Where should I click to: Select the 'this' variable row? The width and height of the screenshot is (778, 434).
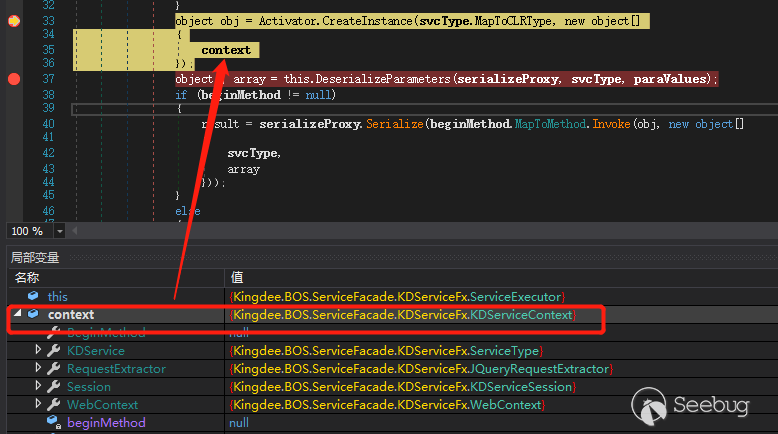pos(392,297)
